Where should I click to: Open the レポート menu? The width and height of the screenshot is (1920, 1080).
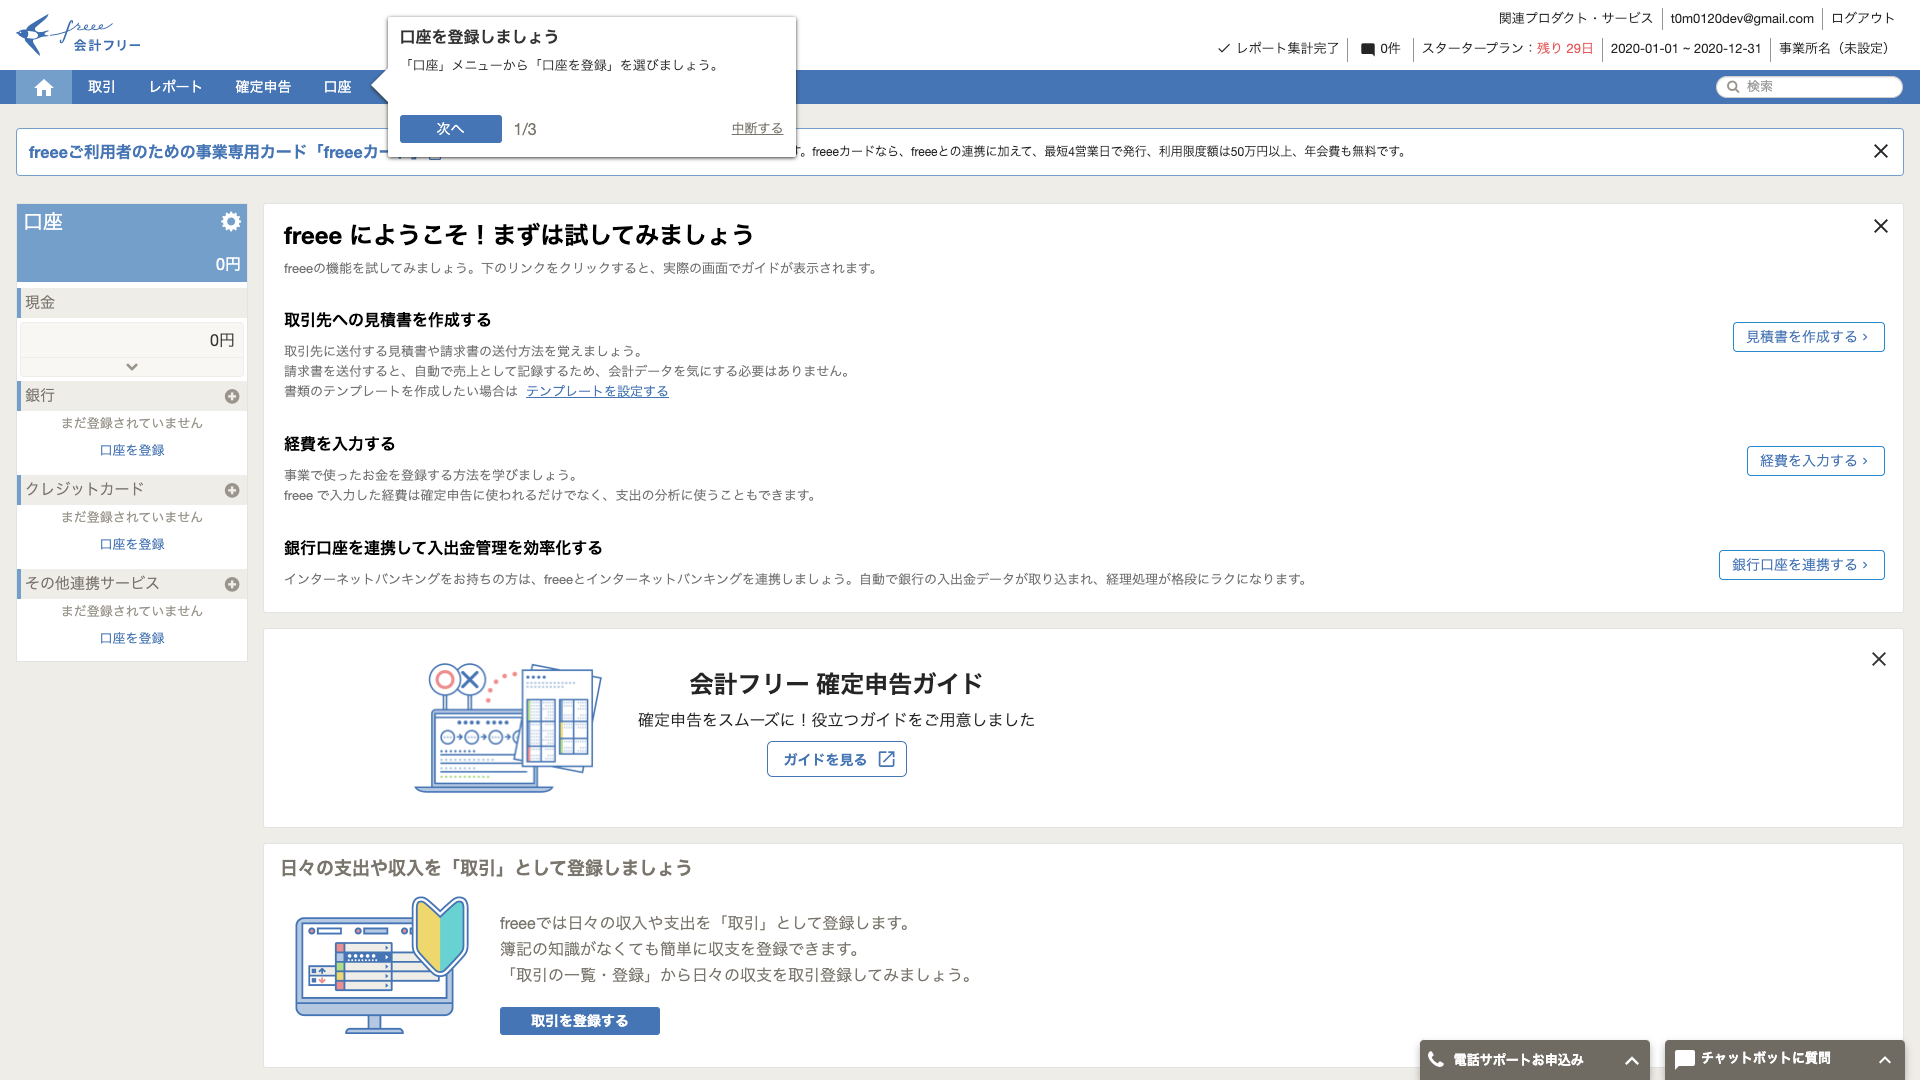(176, 87)
